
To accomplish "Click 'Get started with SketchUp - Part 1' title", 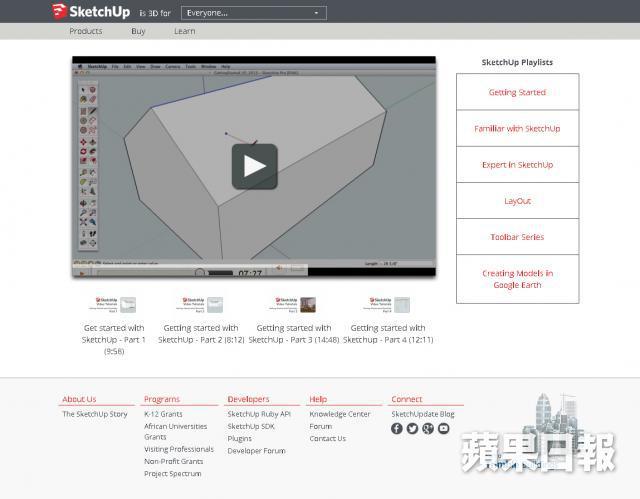I will point(114,339).
